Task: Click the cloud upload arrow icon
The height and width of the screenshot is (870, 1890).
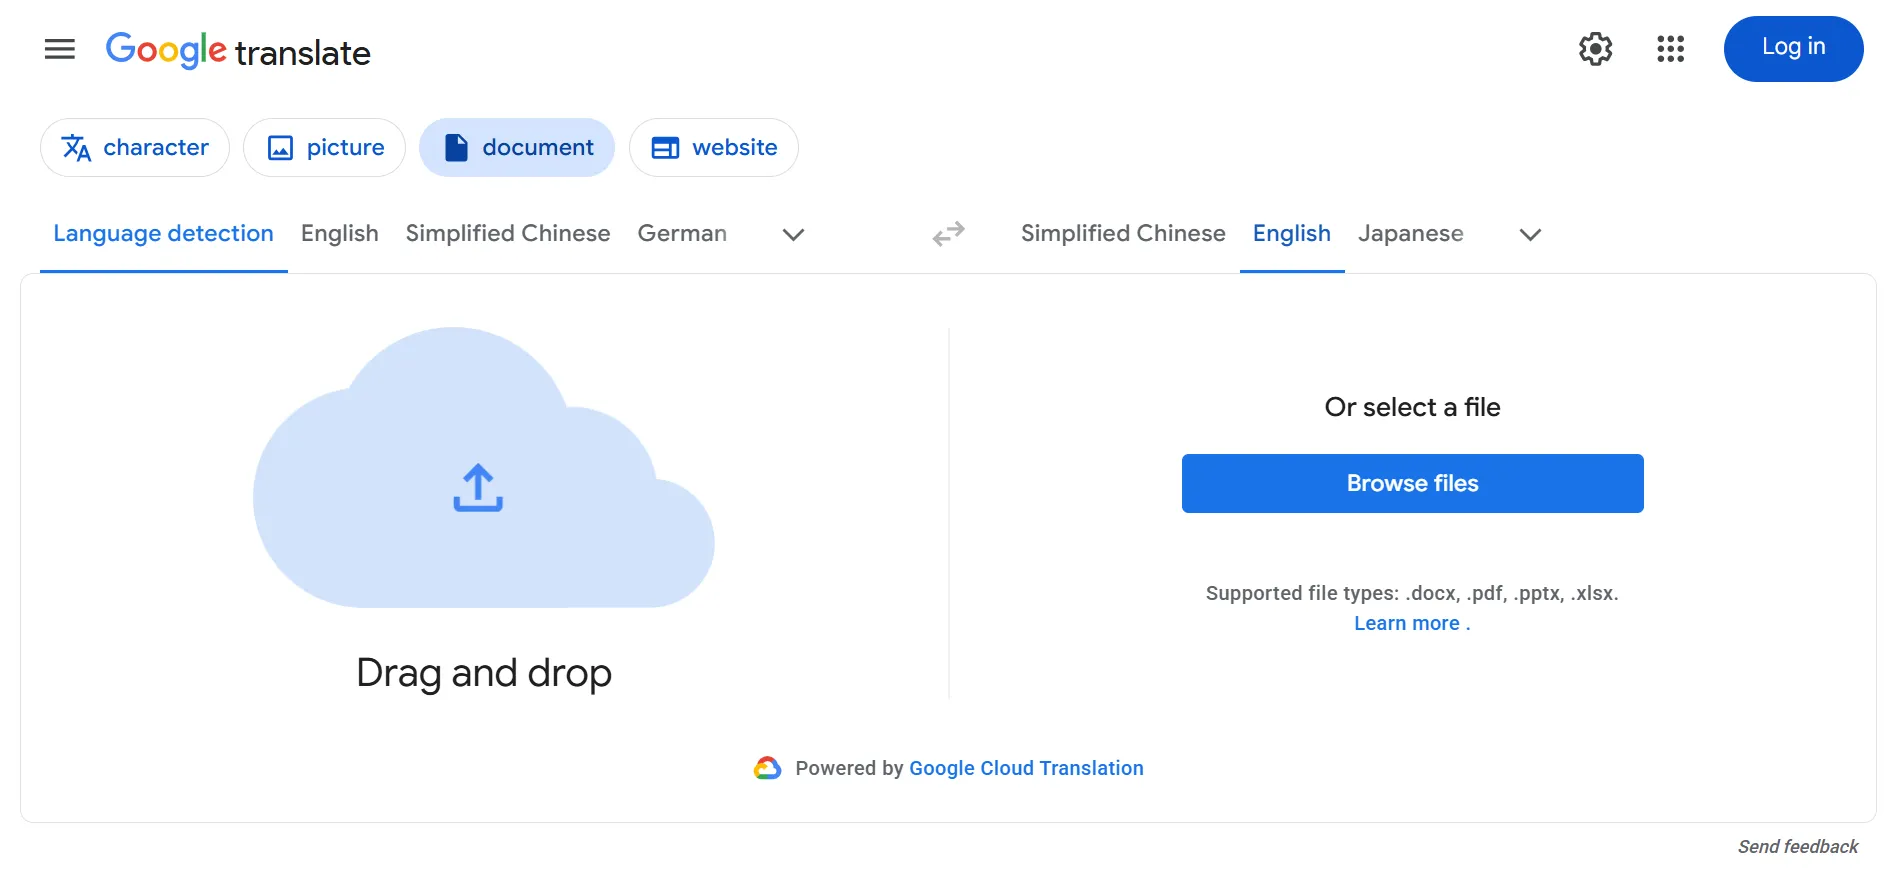Action: (x=478, y=488)
